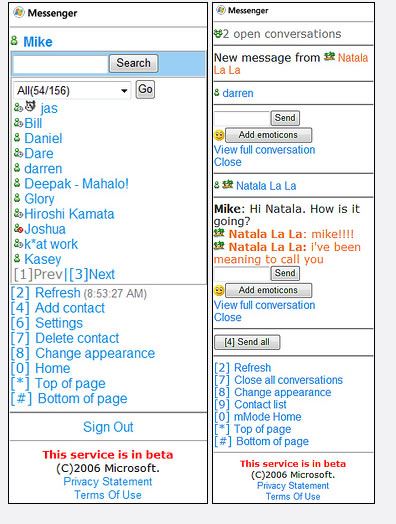Open contact k*at work
Screen dimensions: 396x524
(51, 244)
